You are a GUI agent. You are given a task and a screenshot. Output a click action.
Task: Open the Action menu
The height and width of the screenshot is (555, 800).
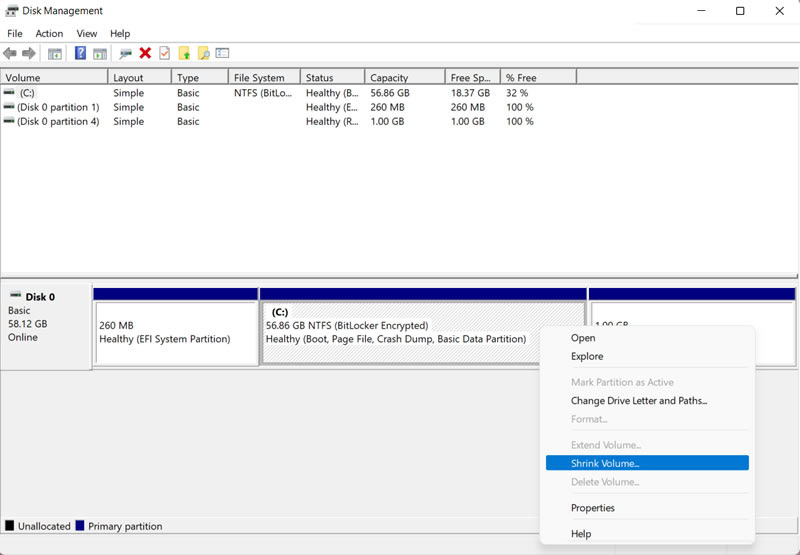tap(49, 34)
